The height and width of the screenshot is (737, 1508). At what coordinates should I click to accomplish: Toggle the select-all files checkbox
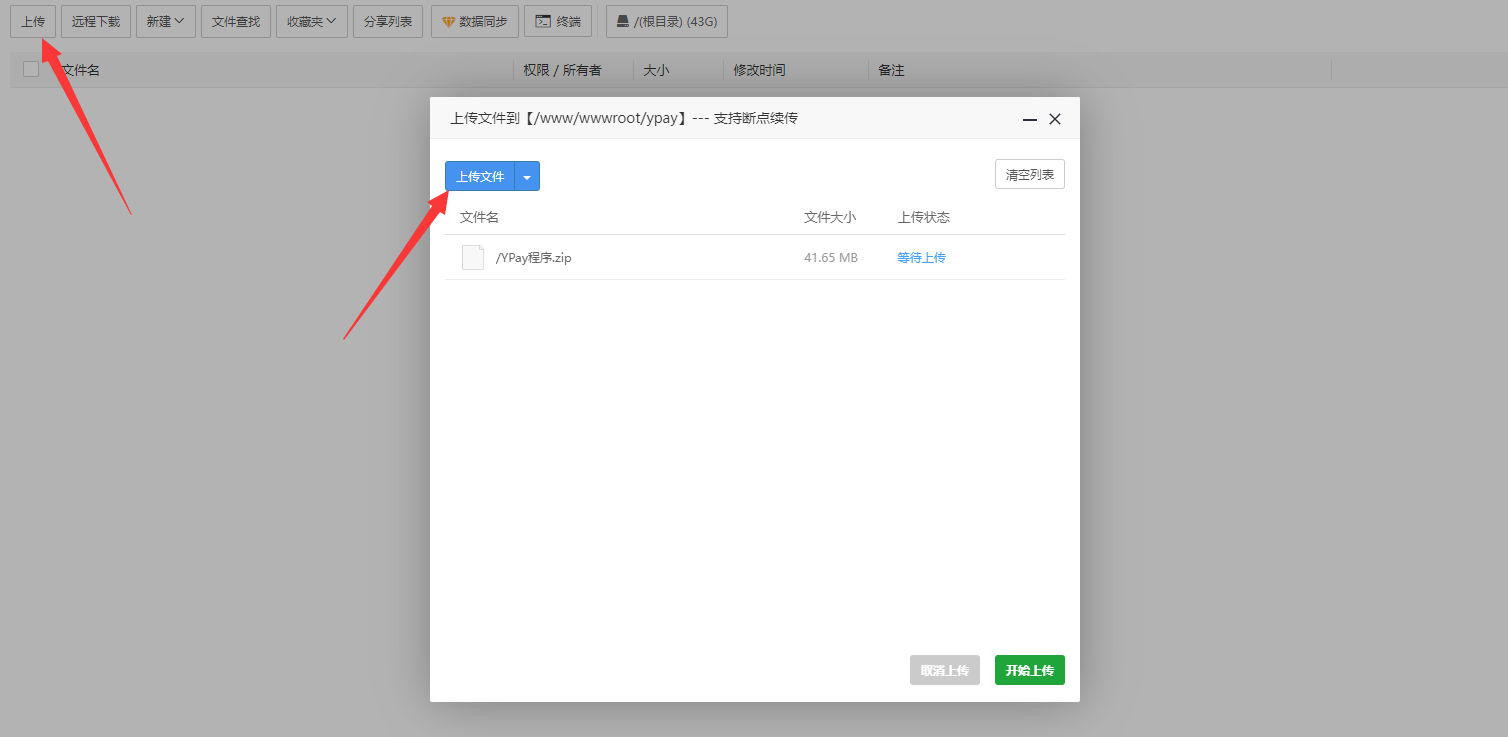tap(31, 69)
